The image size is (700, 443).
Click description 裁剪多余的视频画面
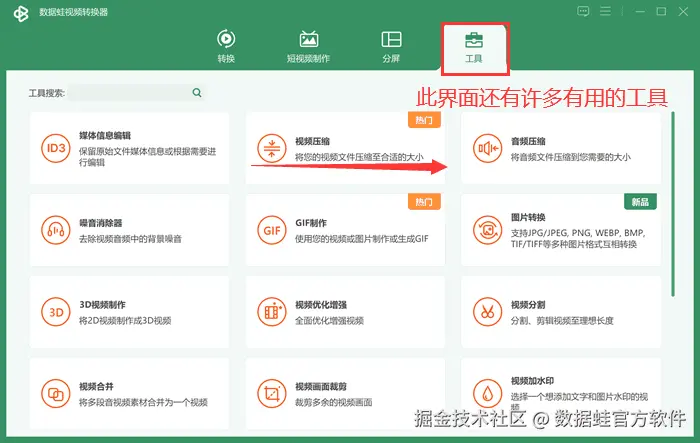pos(333,402)
